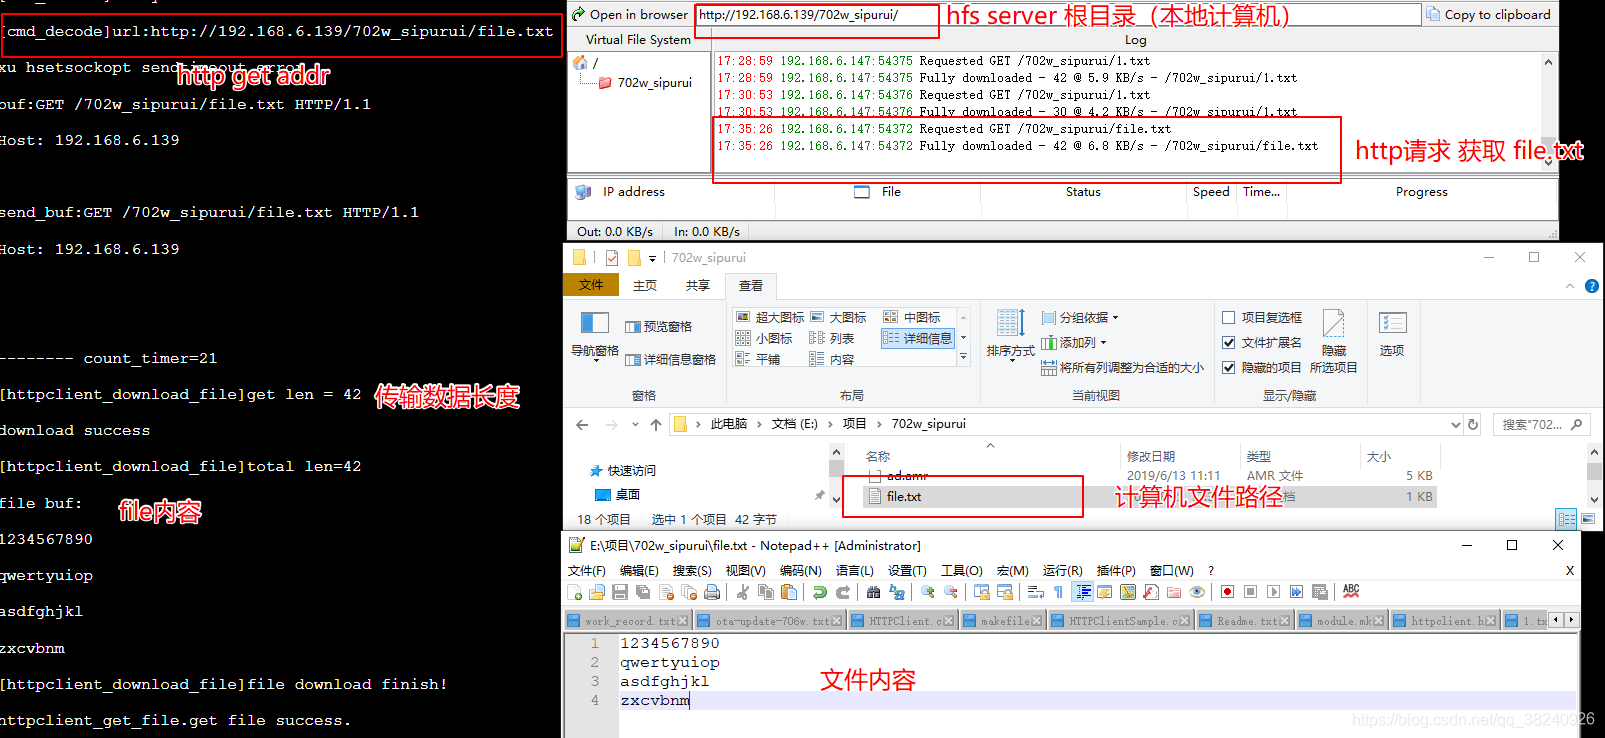Open Explorer address bar history dropdown
Image resolution: width=1605 pixels, height=738 pixels.
coord(1455,424)
